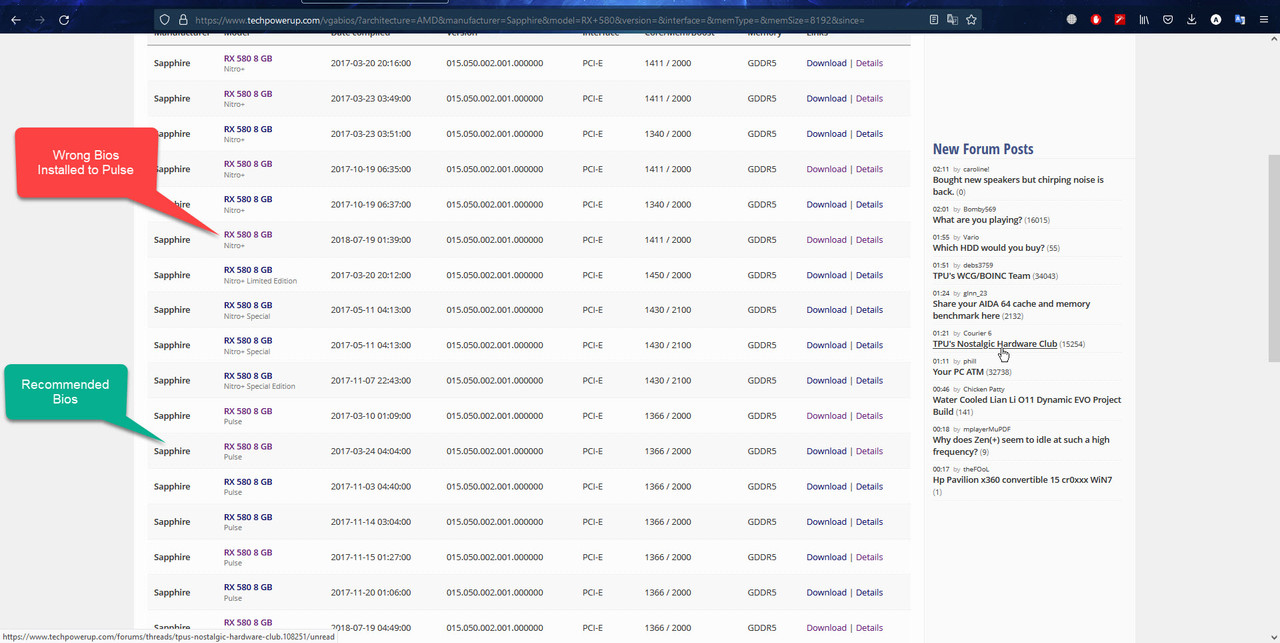Open RX 580 8 GB Nitro+ Special Edition model link
The image size is (1280, 643).
[x=248, y=376]
